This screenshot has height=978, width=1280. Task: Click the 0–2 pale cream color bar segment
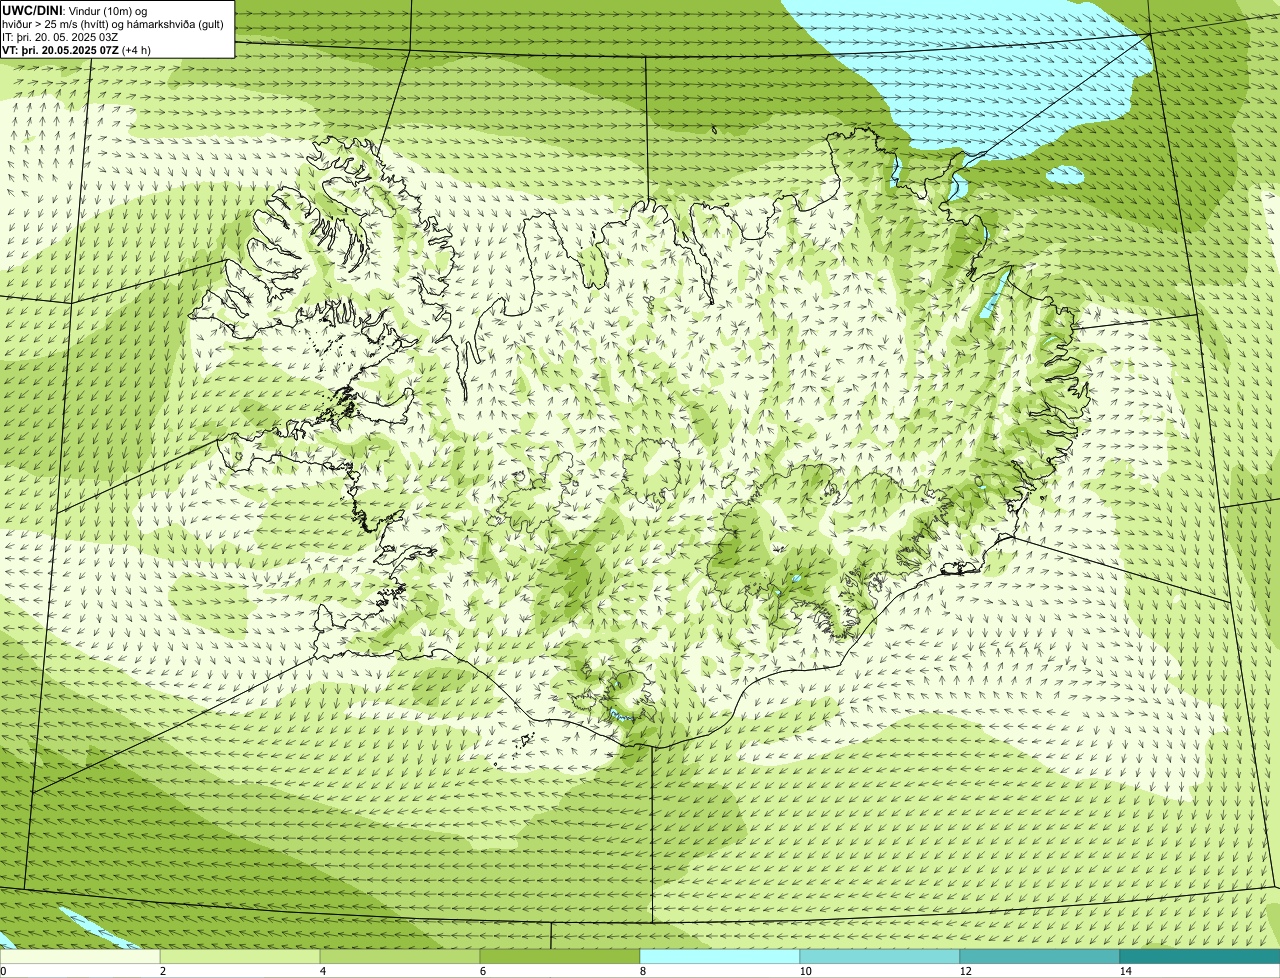click(x=80, y=956)
